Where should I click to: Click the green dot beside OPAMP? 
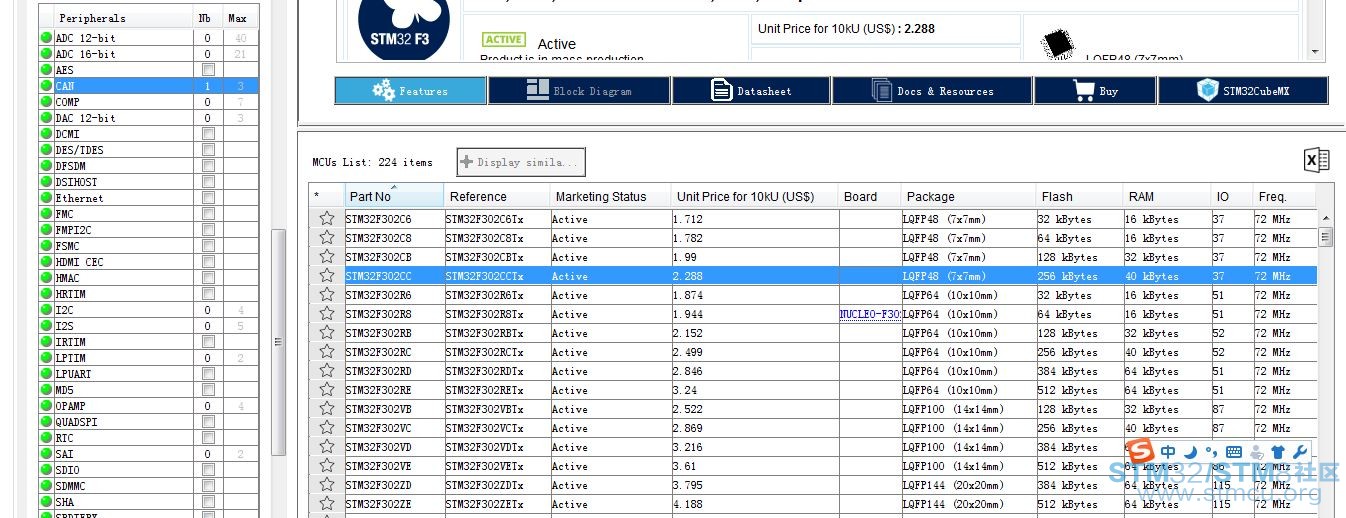46,406
